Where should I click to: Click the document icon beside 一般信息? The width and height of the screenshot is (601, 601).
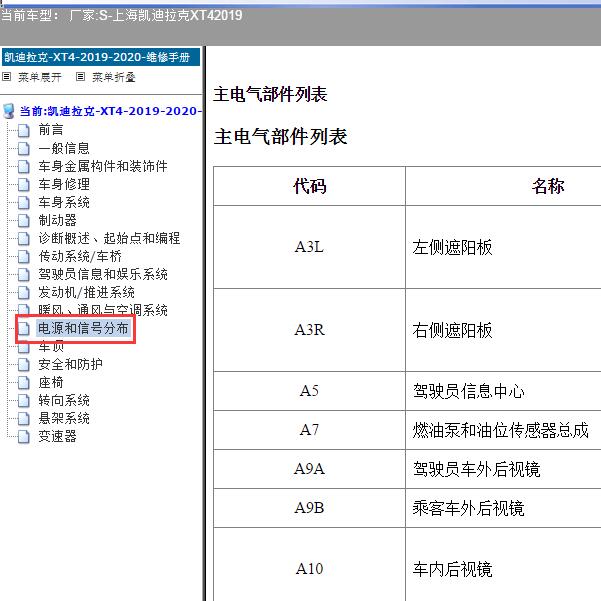click(x=24, y=148)
